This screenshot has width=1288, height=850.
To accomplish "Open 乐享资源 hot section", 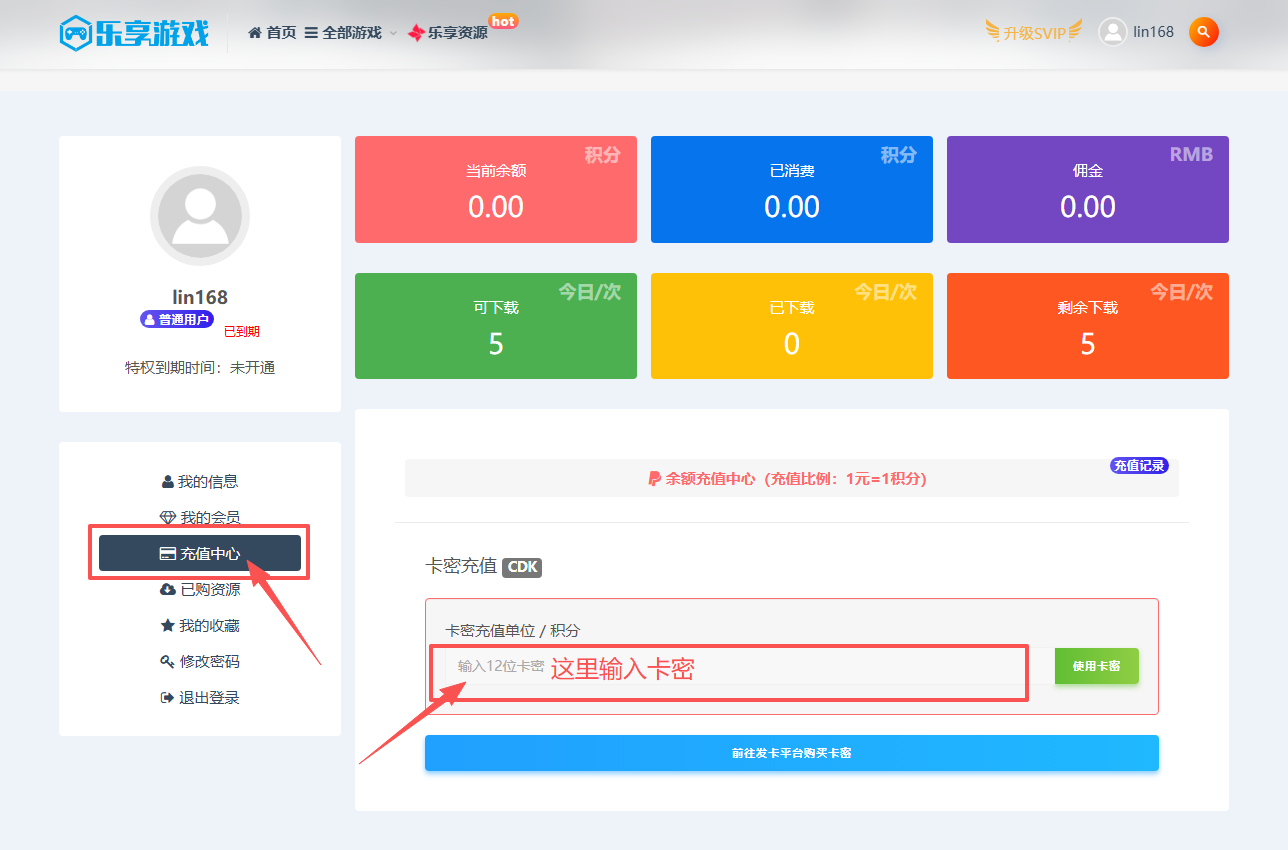I will [x=448, y=33].
